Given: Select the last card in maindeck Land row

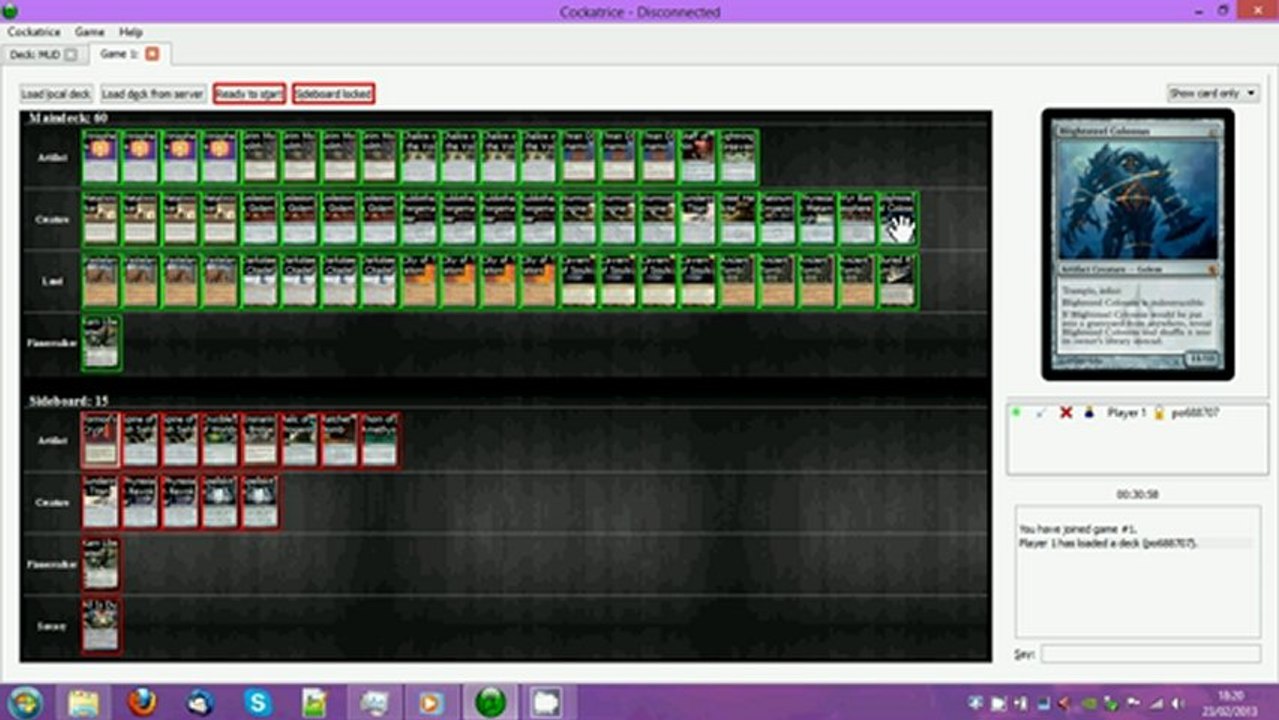Looking at the screenshot, I should coord(898,281).
